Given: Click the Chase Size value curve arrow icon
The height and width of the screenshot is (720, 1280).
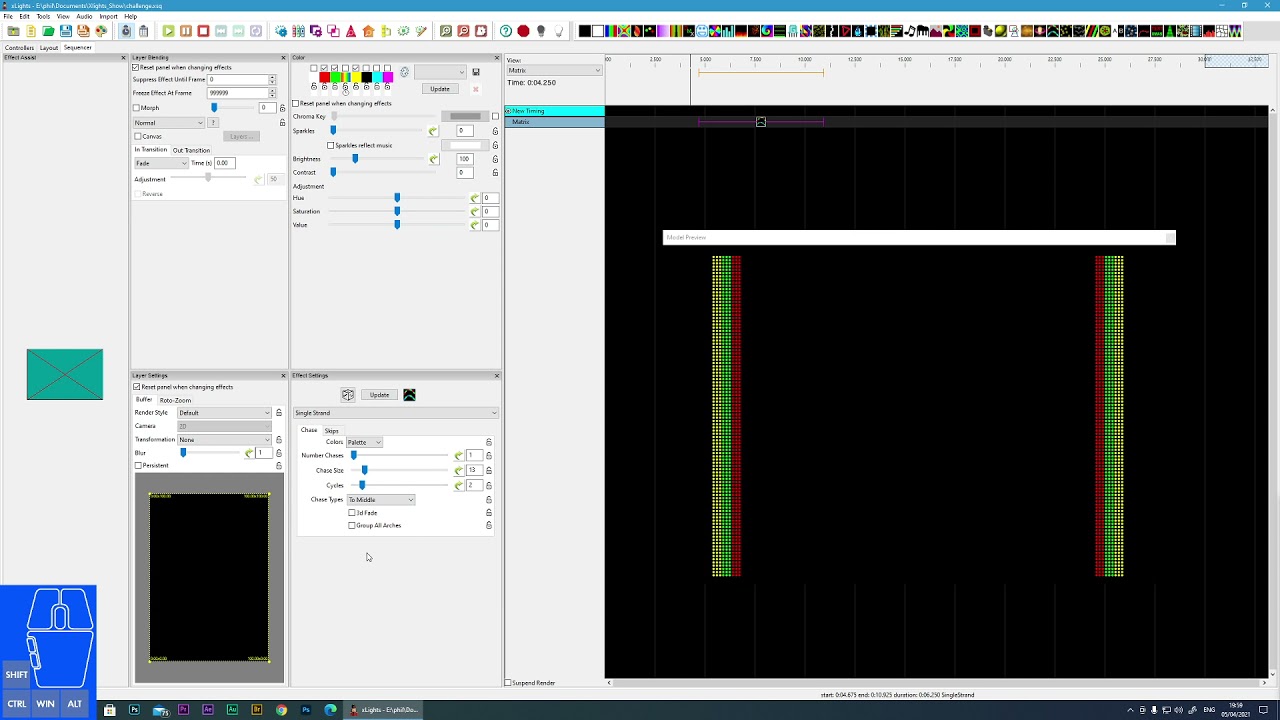Looking at the screenshot, I should point(458,470).
